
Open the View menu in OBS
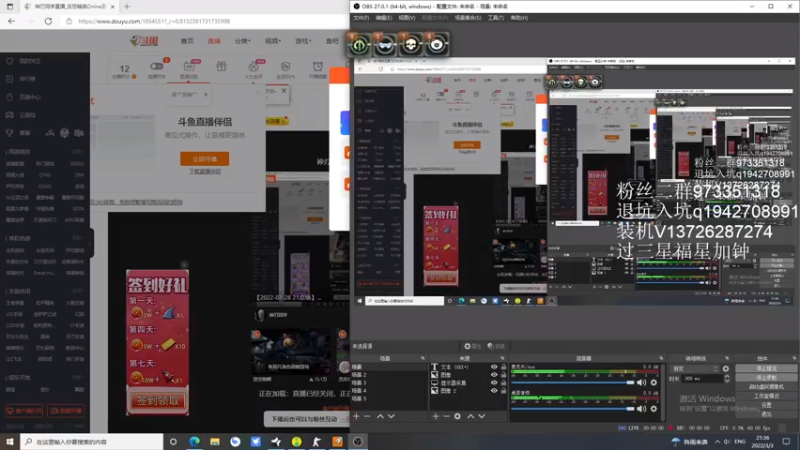pyautogui.click(x=407, y=18)
